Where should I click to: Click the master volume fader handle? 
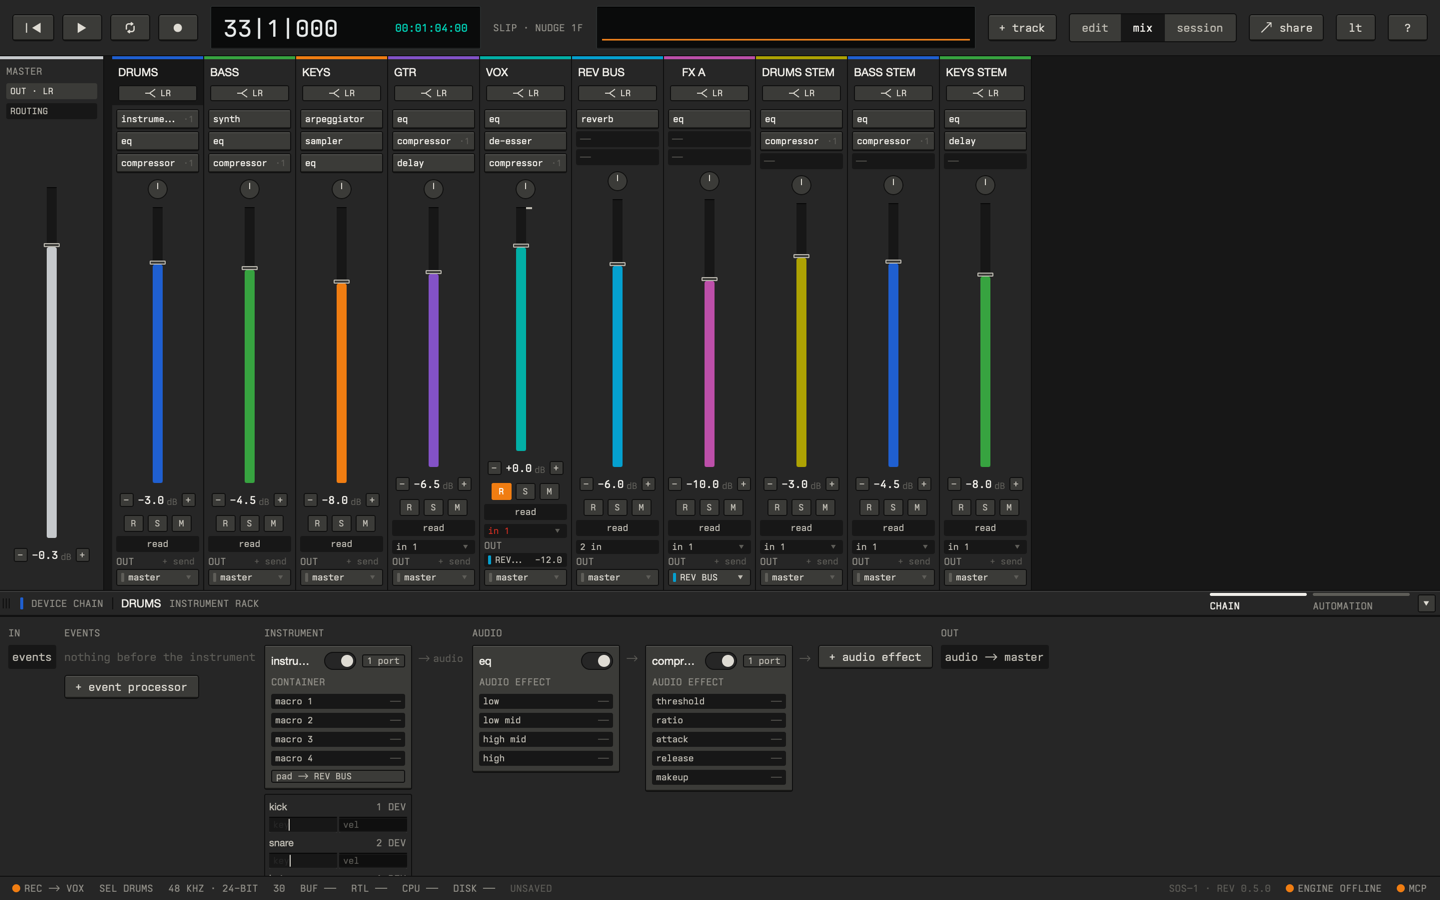pos(52,245)
